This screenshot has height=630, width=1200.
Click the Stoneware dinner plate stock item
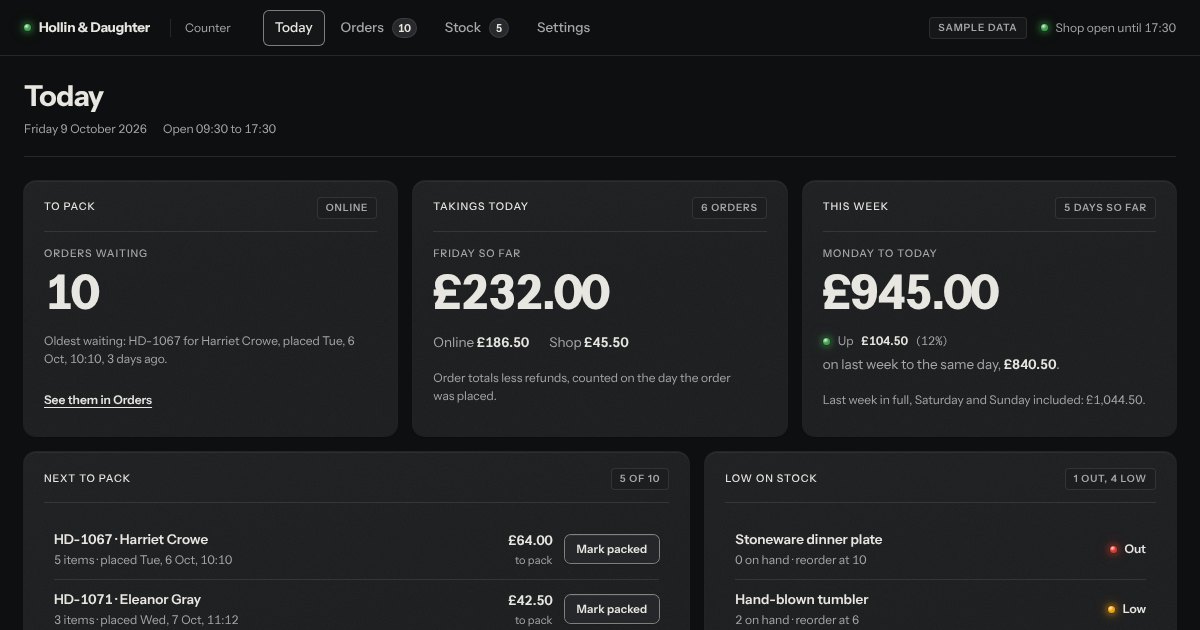point(809,540)
